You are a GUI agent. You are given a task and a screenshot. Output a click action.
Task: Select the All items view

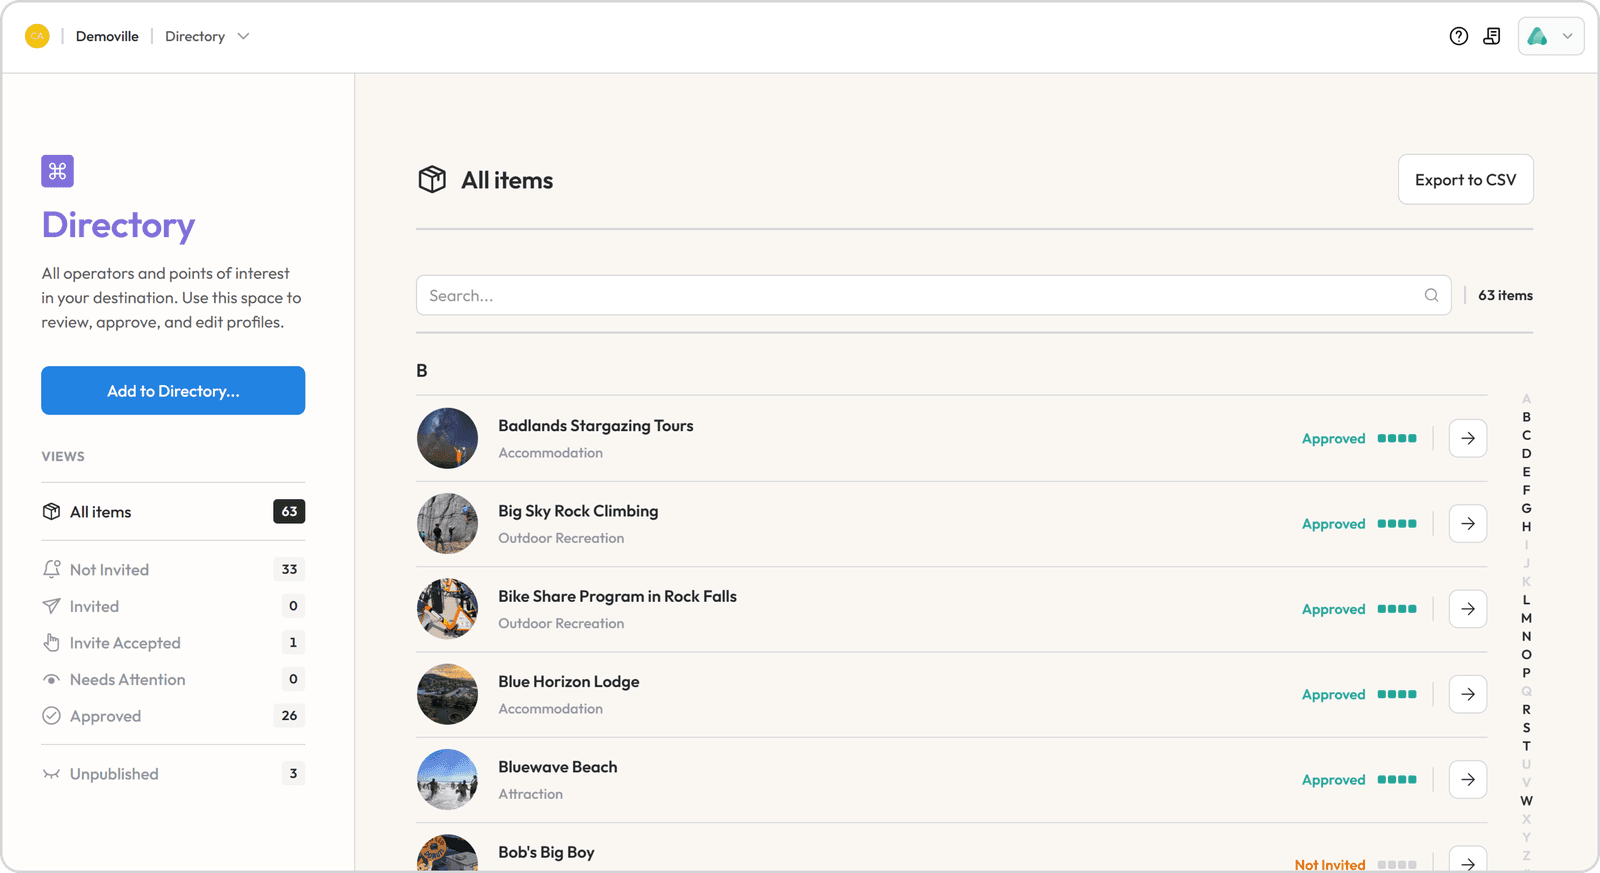(x=173, y=512)
